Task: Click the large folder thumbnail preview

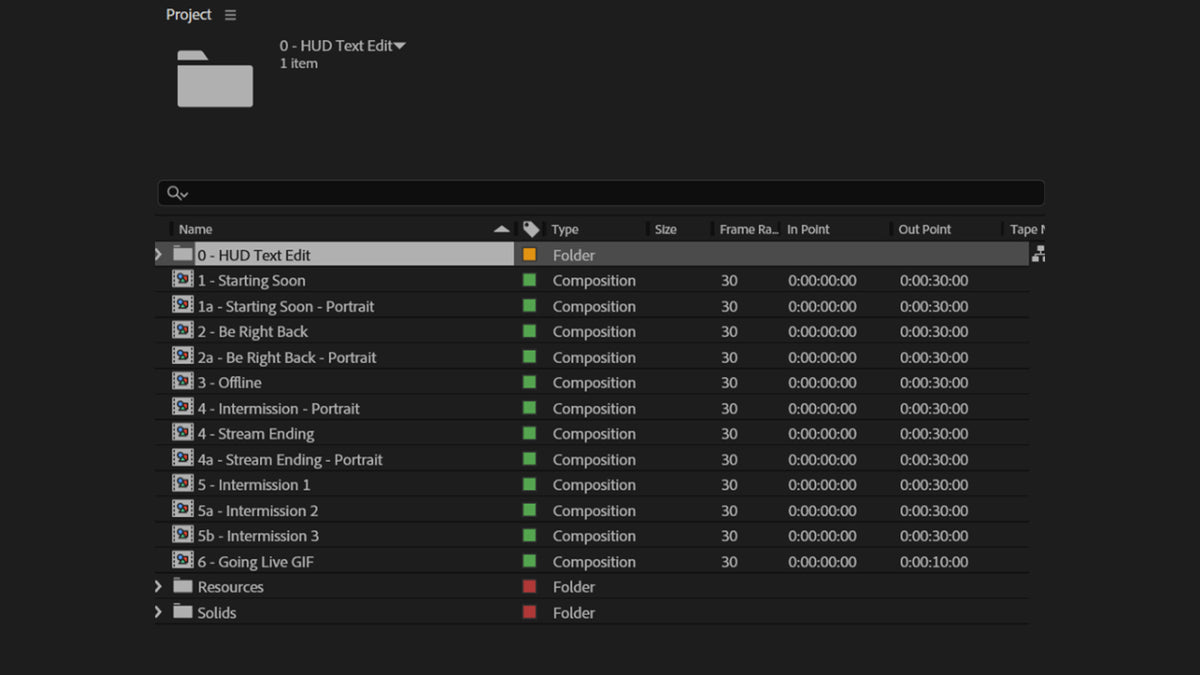Action: pyautogui.click(x=215, y=79)
